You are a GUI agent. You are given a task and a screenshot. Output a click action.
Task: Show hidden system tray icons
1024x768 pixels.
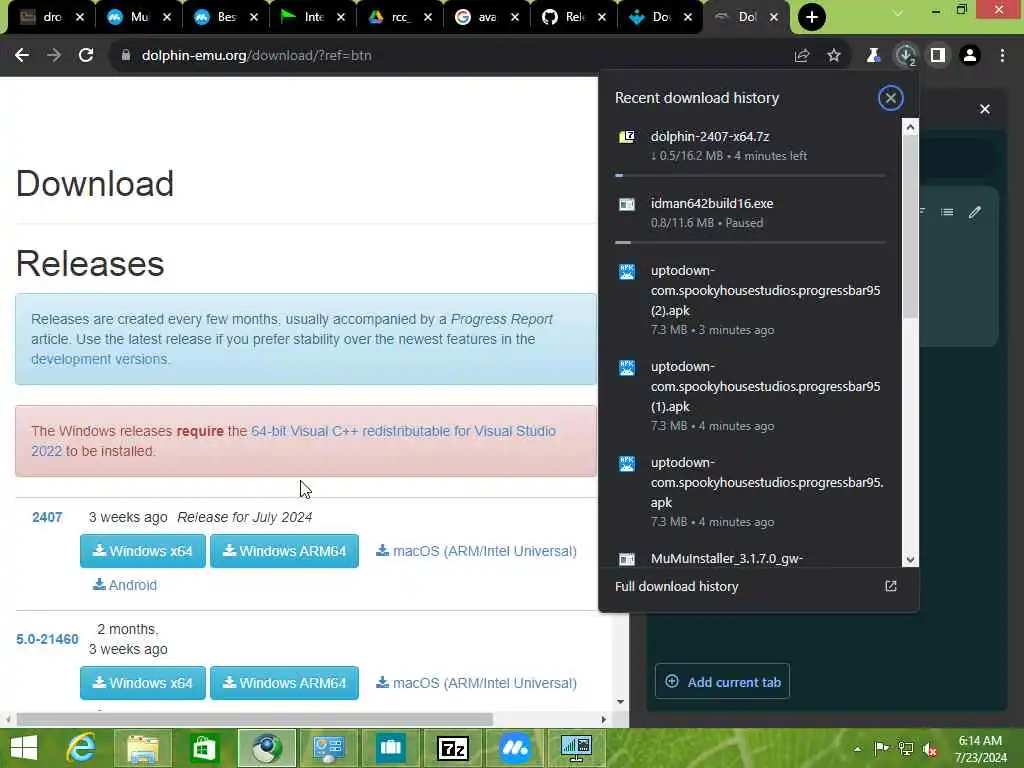pos(857,748)
